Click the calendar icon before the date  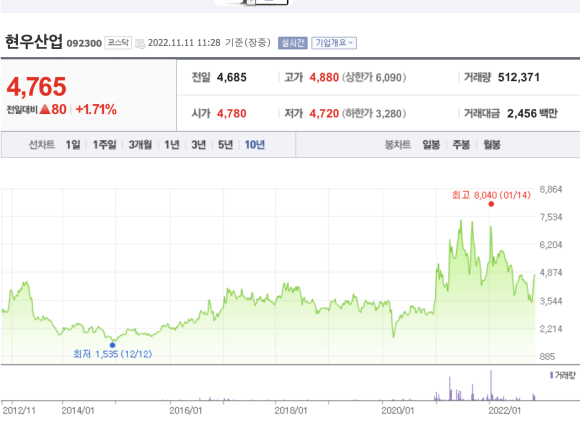(x=140, y=44)
